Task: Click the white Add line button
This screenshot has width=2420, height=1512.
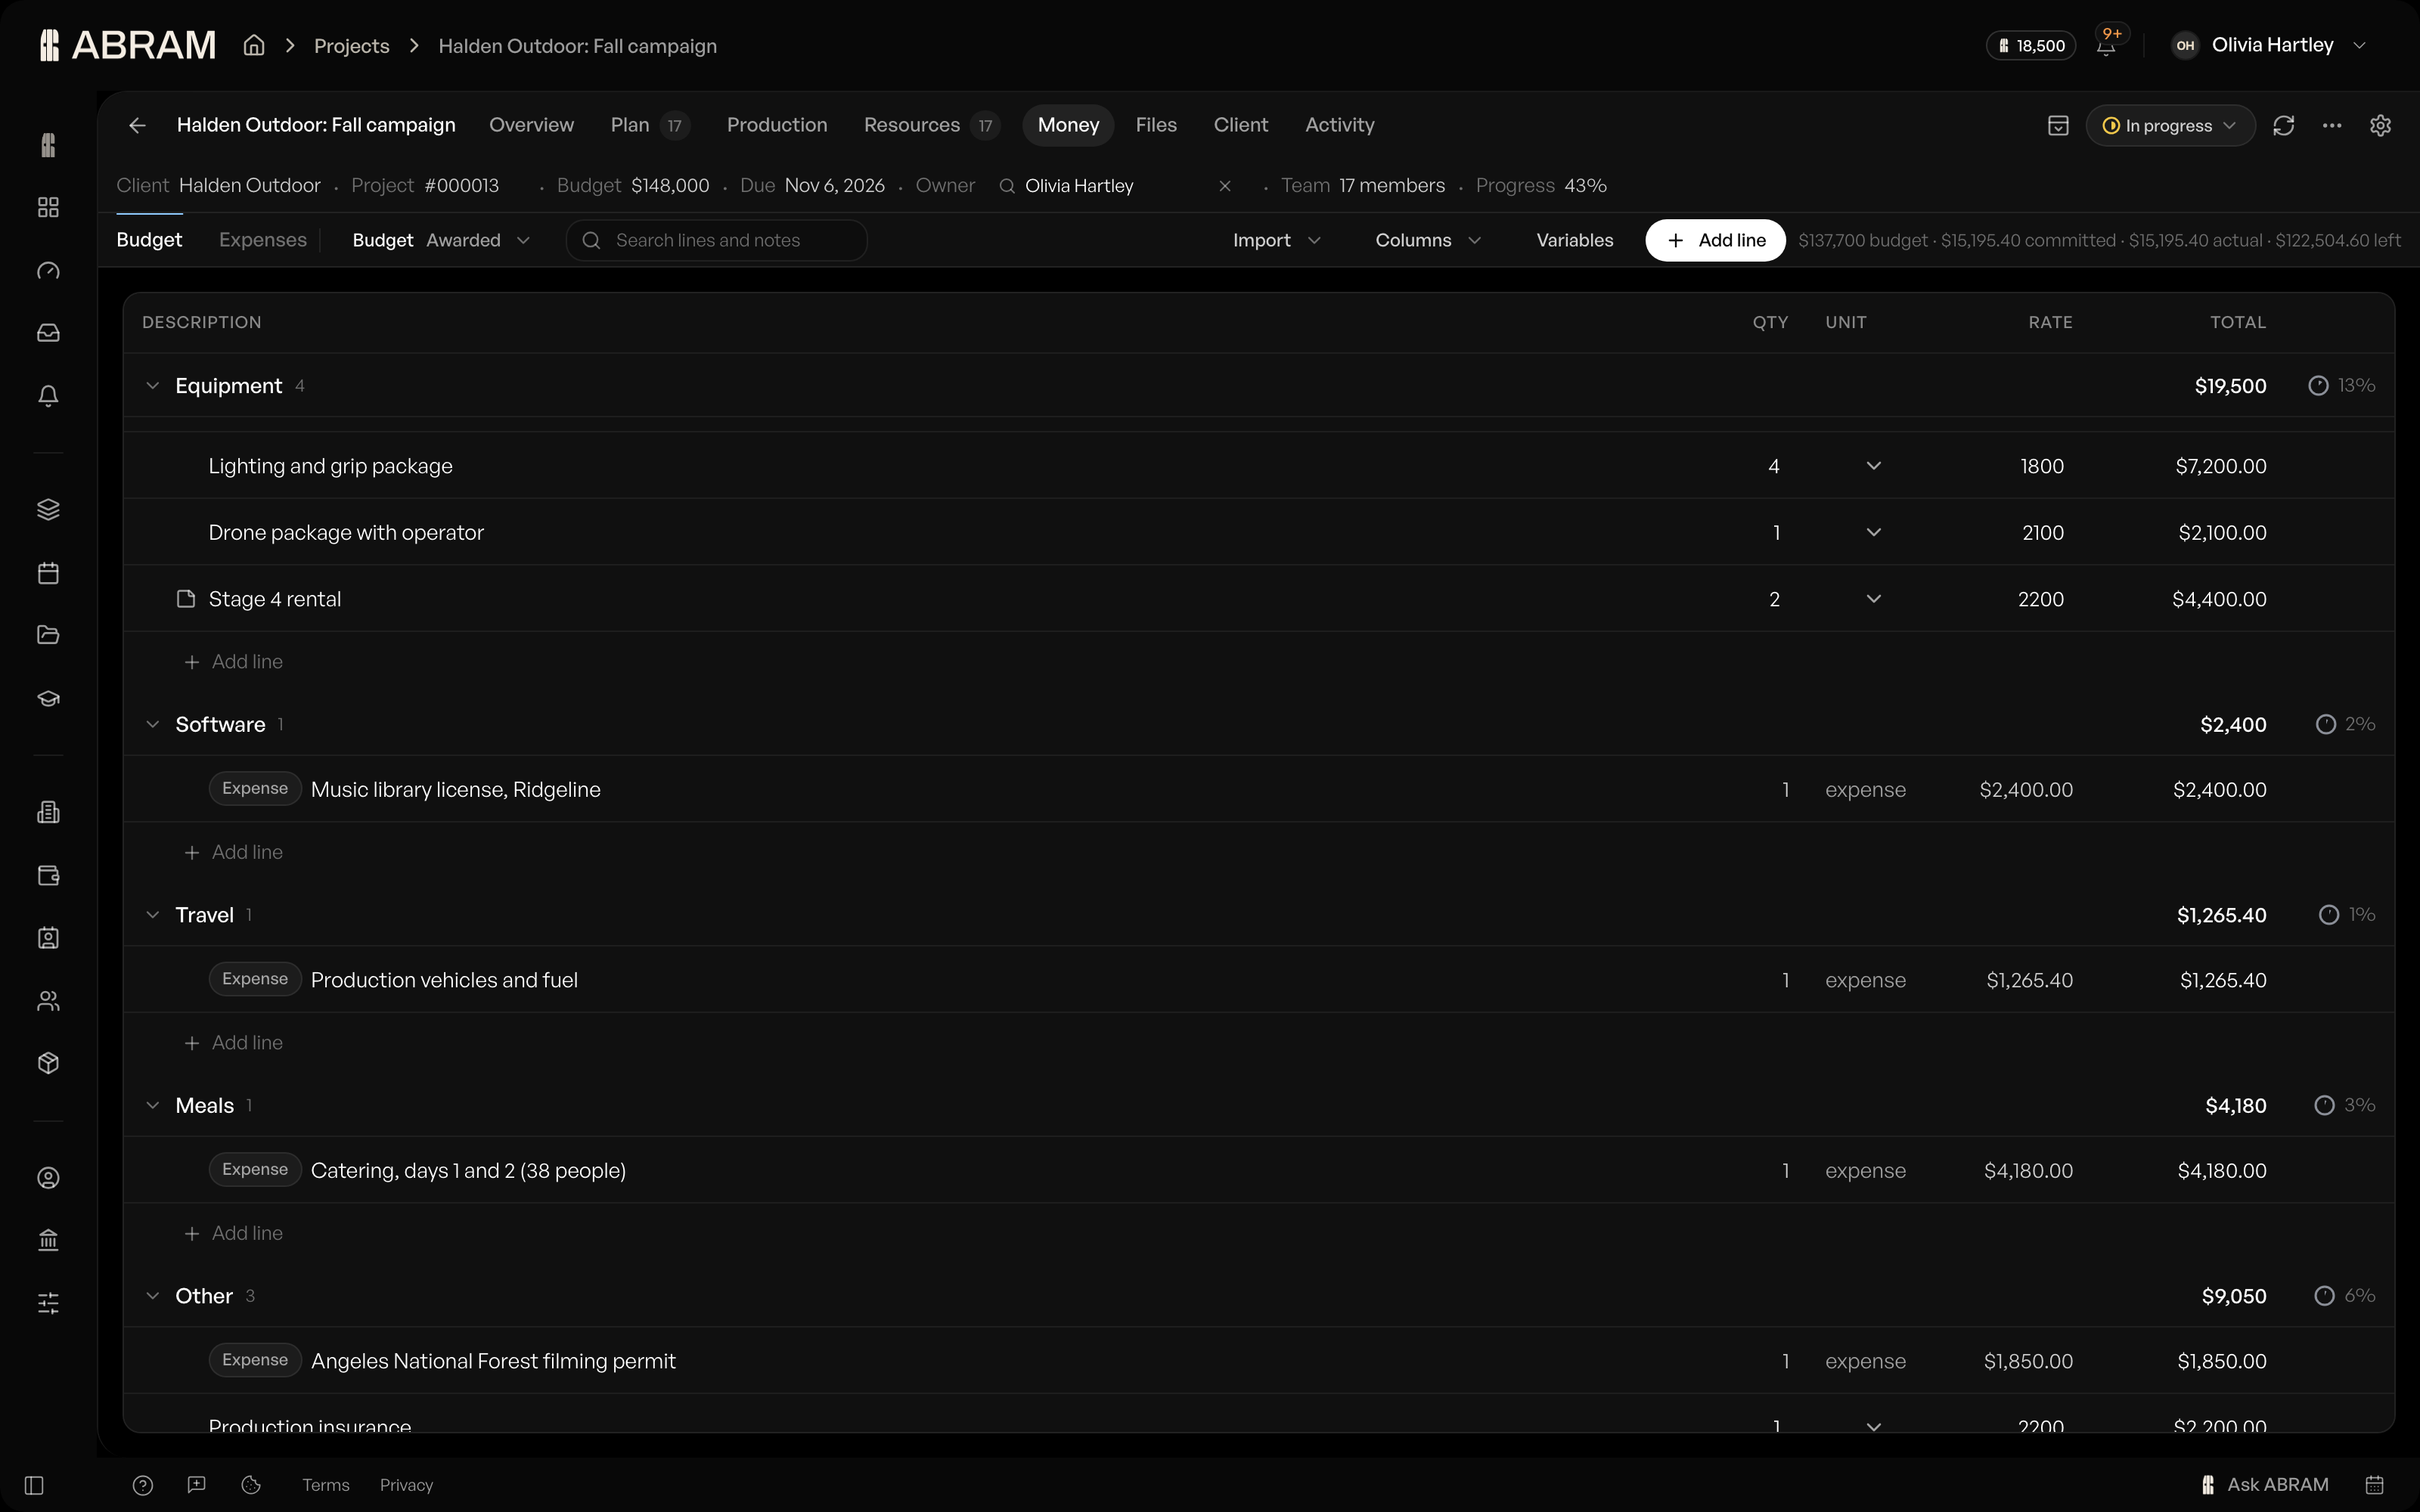Action: [1715, 240]
